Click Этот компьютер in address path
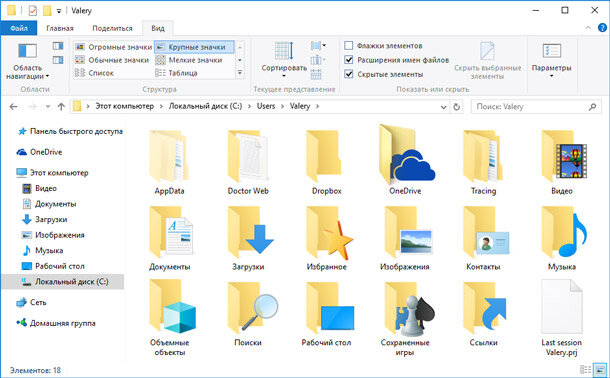Image resolution: width=610 pixels, height=378 pixels. pyautogui.click(x=124, y=106)
